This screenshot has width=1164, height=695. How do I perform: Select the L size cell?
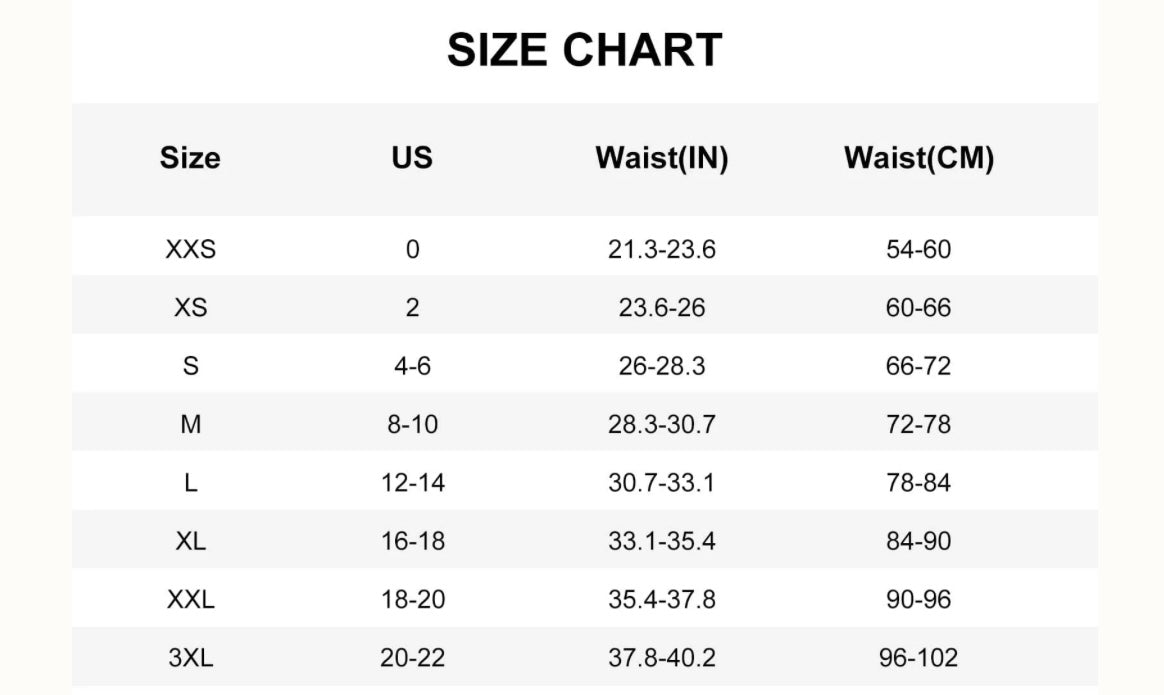(191, 483)
